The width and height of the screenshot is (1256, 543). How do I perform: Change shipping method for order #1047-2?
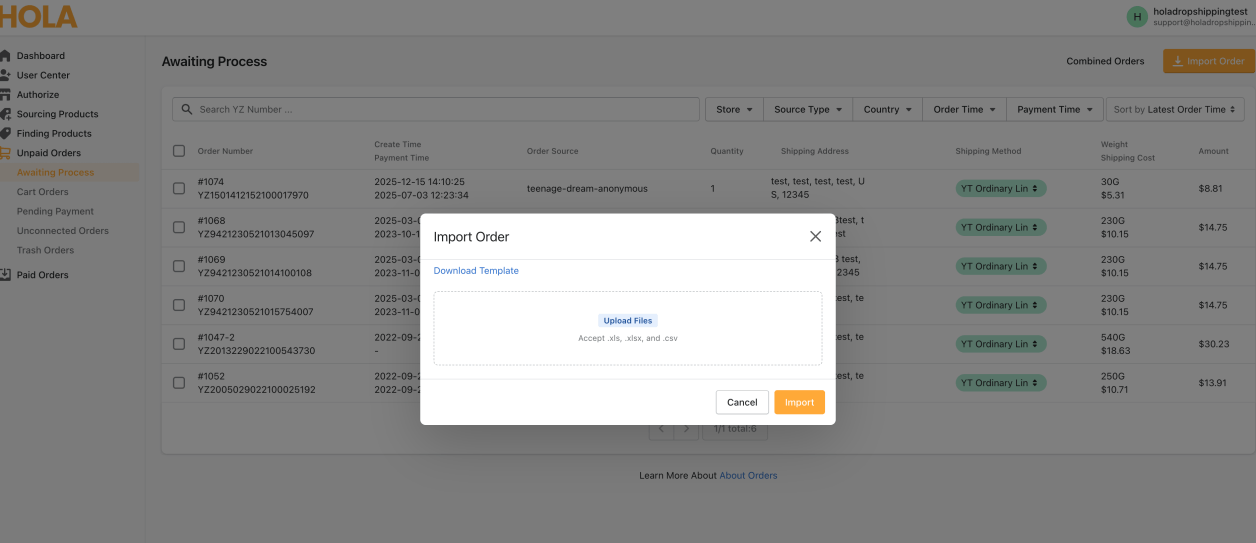coord(1001,344)
